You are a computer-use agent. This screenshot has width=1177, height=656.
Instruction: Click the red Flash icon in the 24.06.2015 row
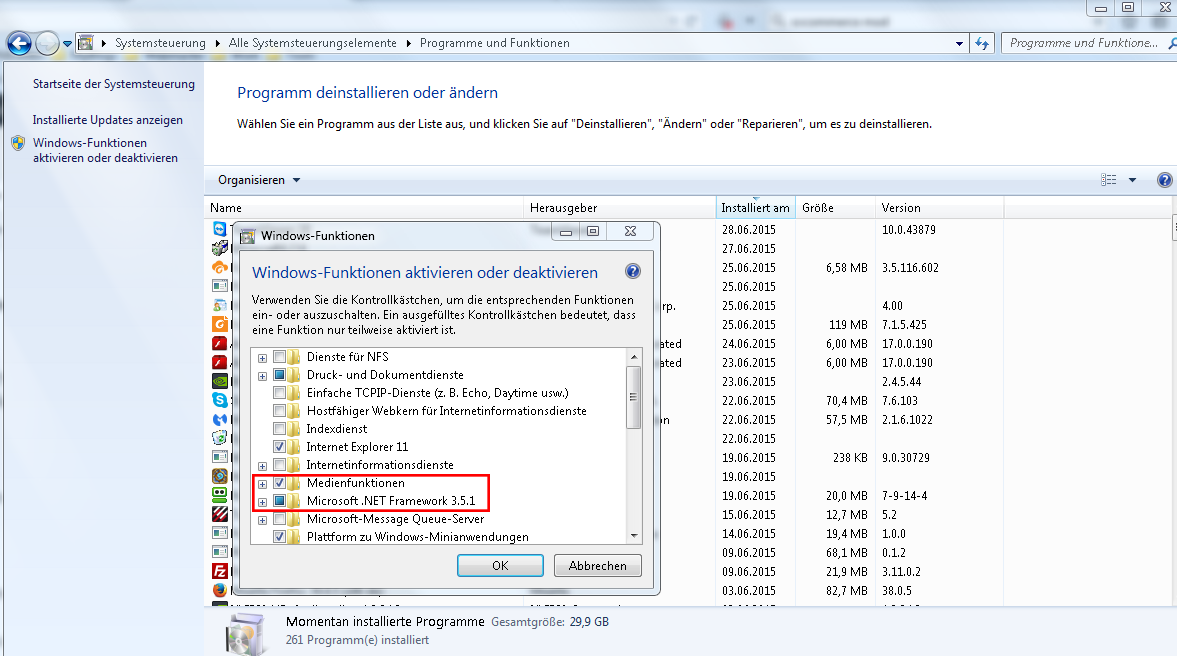click(220, 343)
